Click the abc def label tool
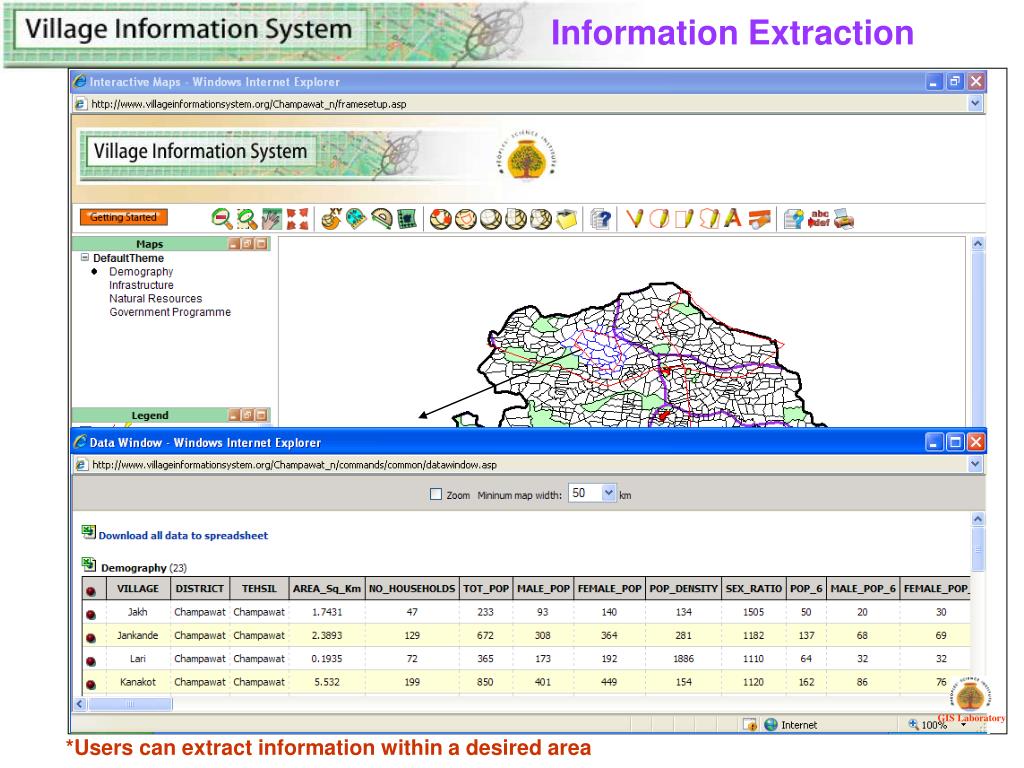The height and width of the screenshot is (768, 1024). [819, 219]
